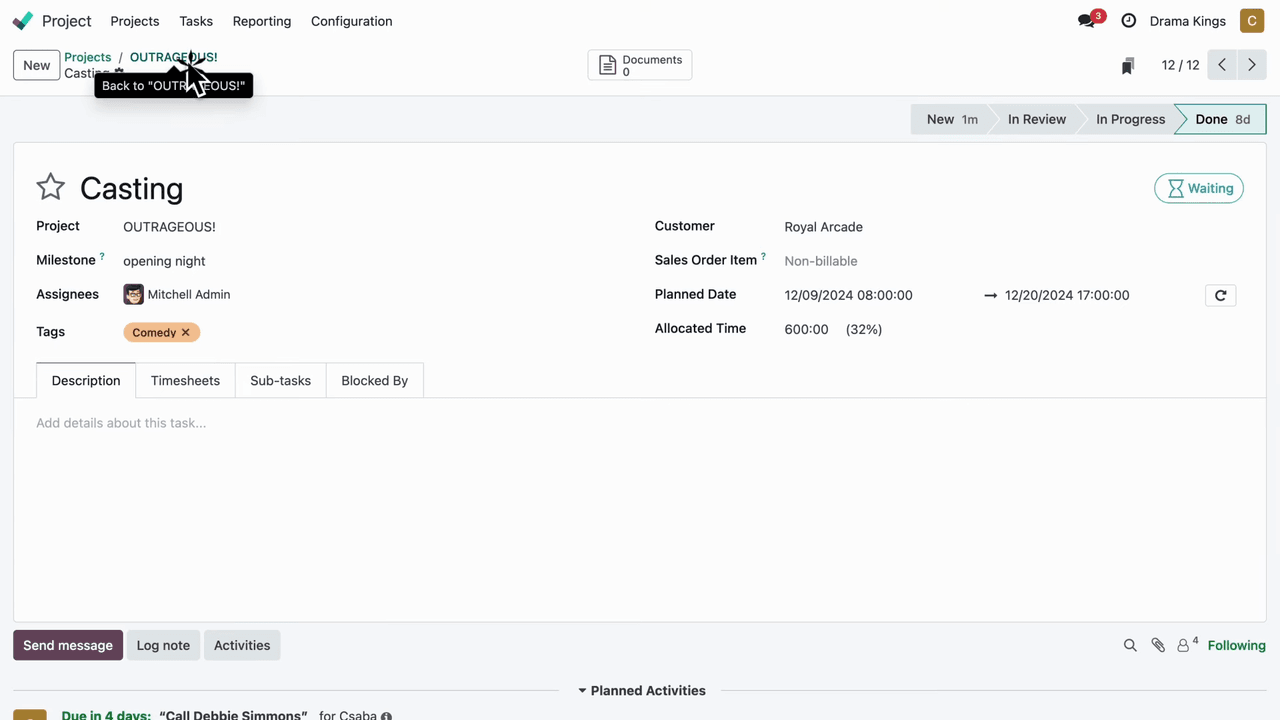Collapse the Planned Activities section
The image size is (1280, 720).
click(x=641, y=691)
